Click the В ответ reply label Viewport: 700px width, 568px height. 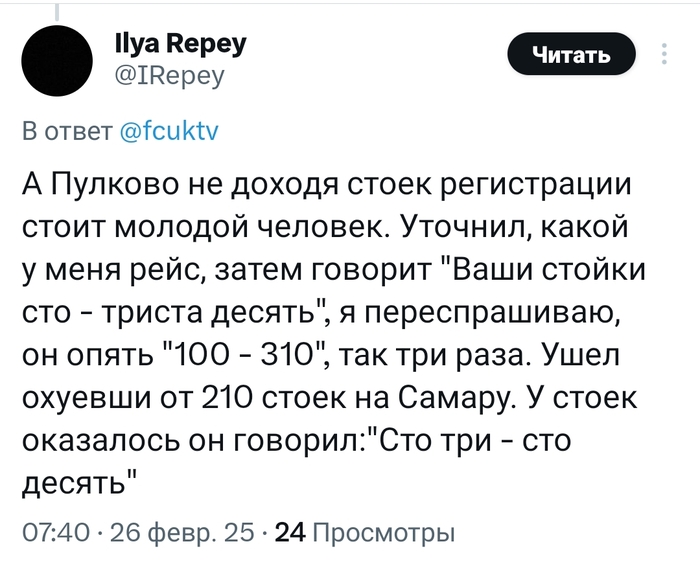[66, 131]
